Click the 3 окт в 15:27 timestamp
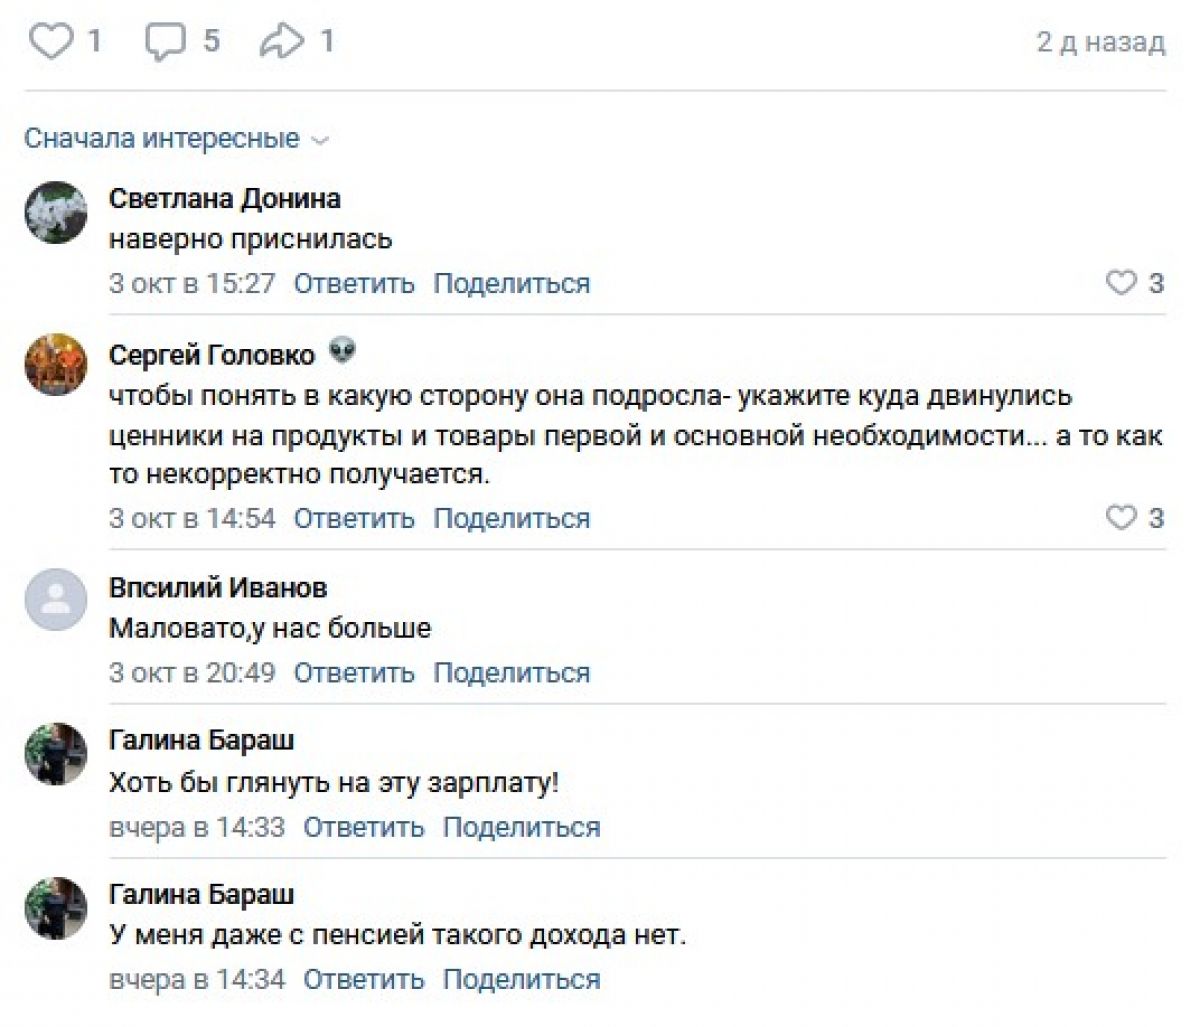Image resolution: width=1200 pixels, height=1027 pixels. coord(191,283)
